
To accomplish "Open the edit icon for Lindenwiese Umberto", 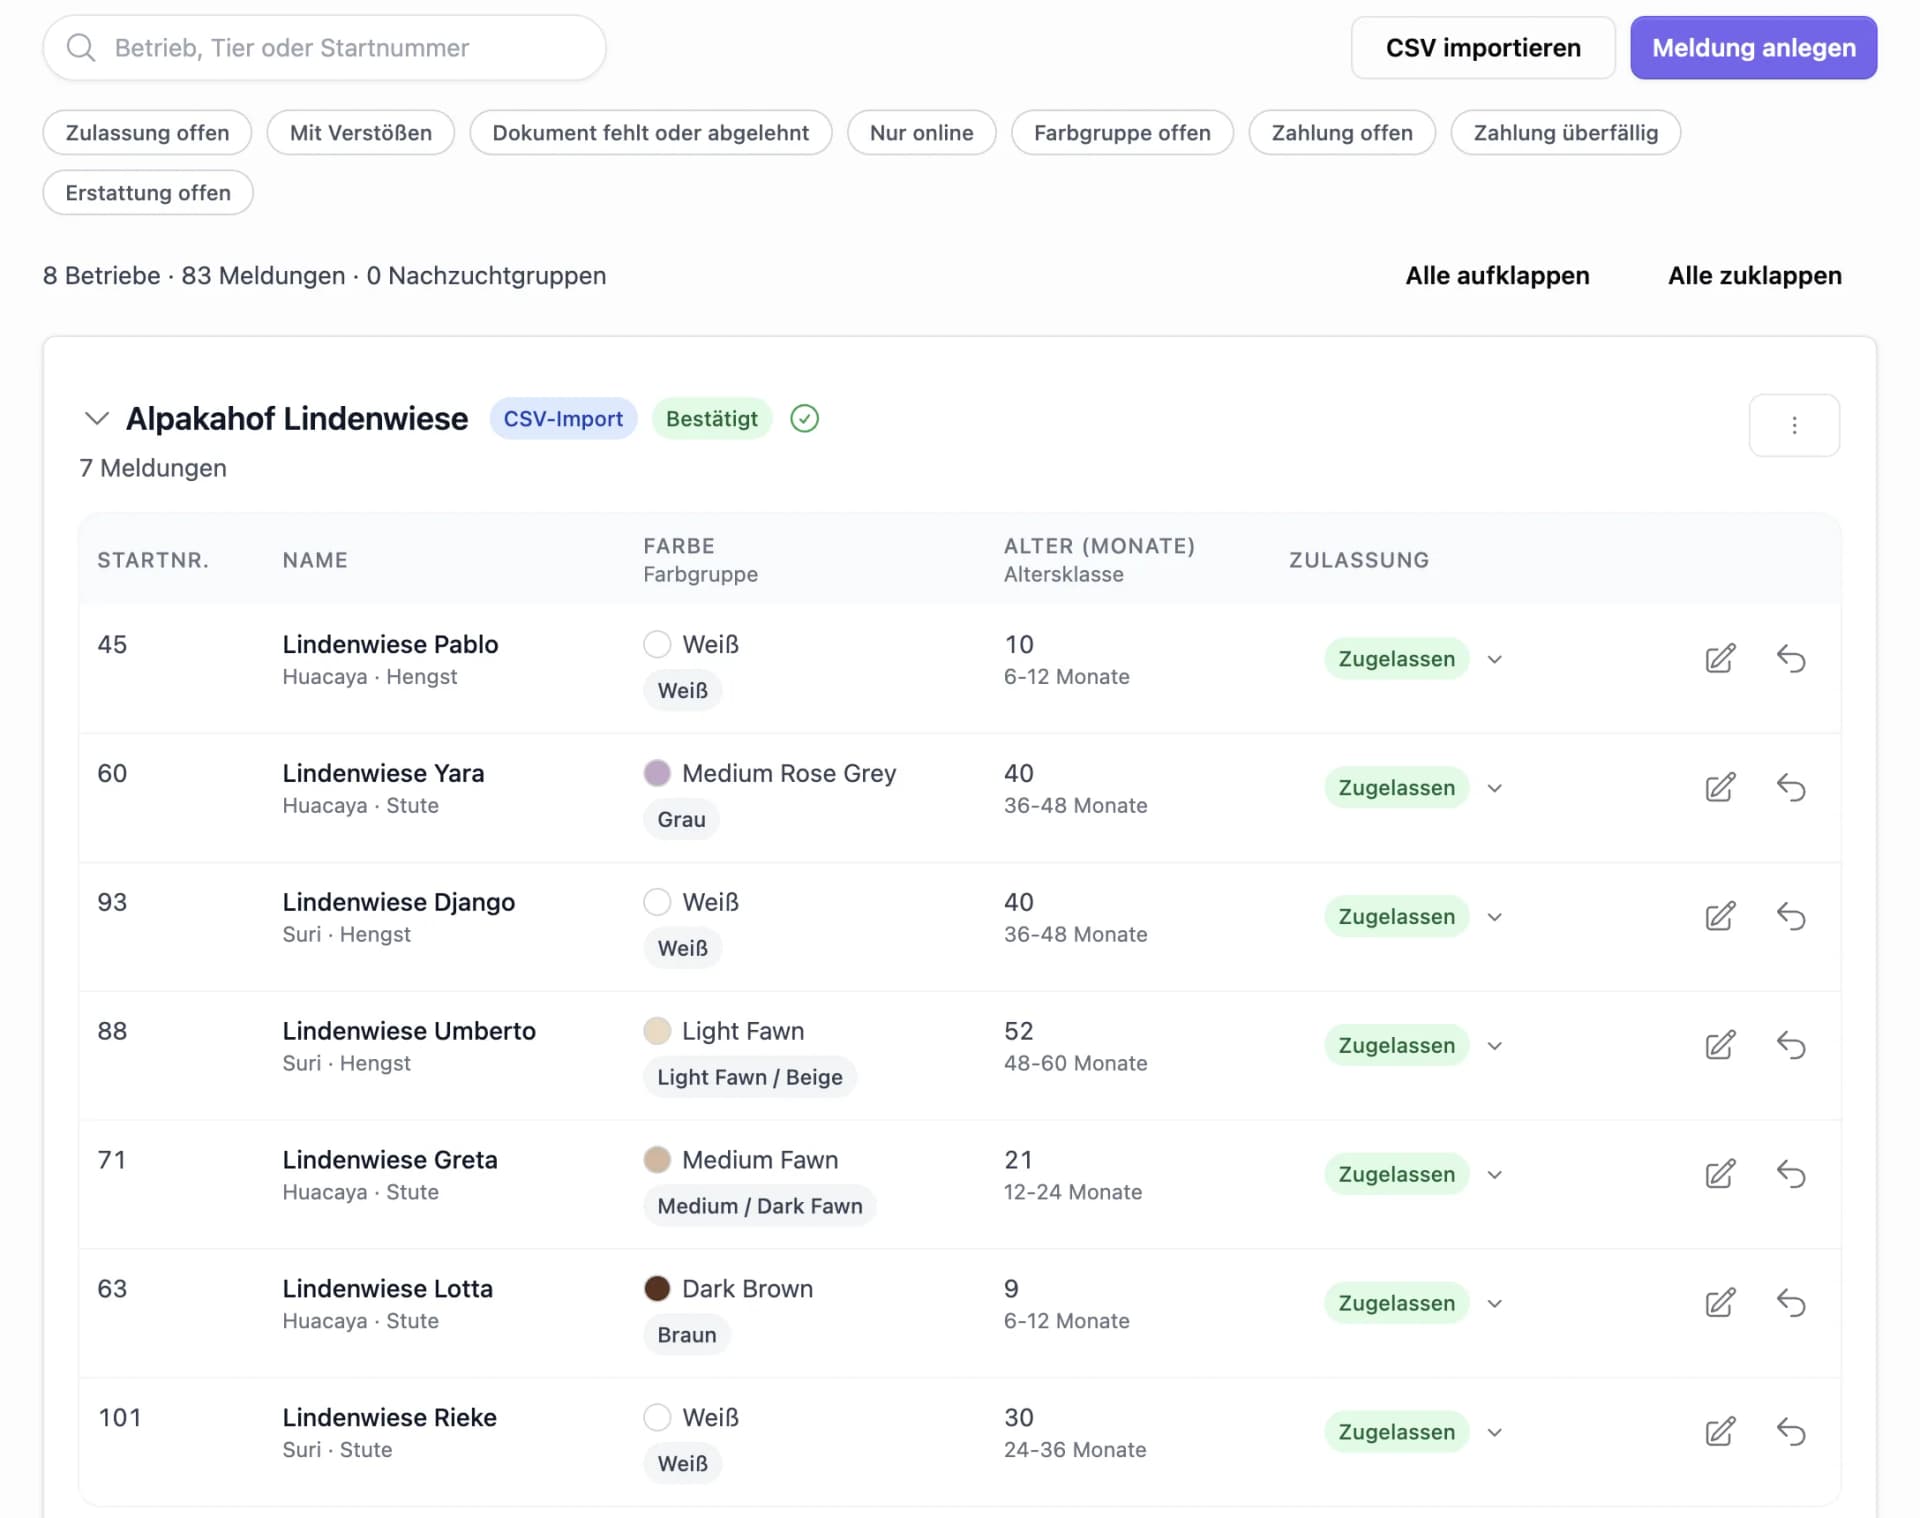I will [x=1719, y=1045].
